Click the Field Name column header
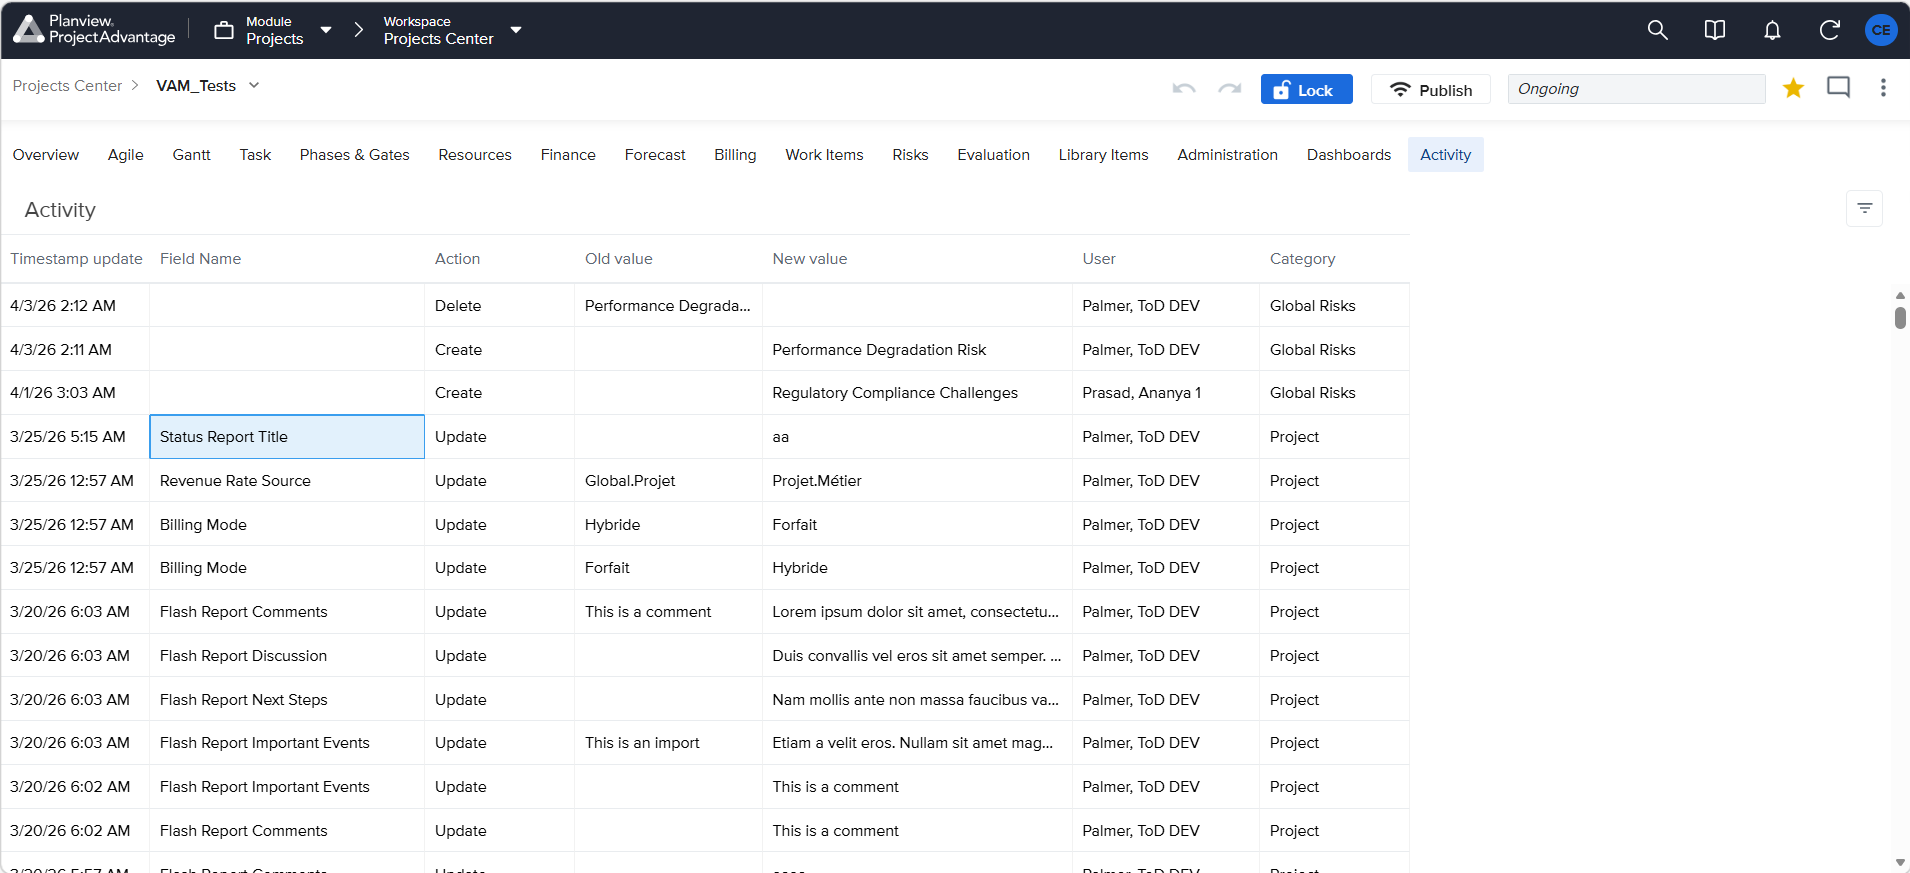The height and width of the screenshot is (873, 1910). coord(200,259)
